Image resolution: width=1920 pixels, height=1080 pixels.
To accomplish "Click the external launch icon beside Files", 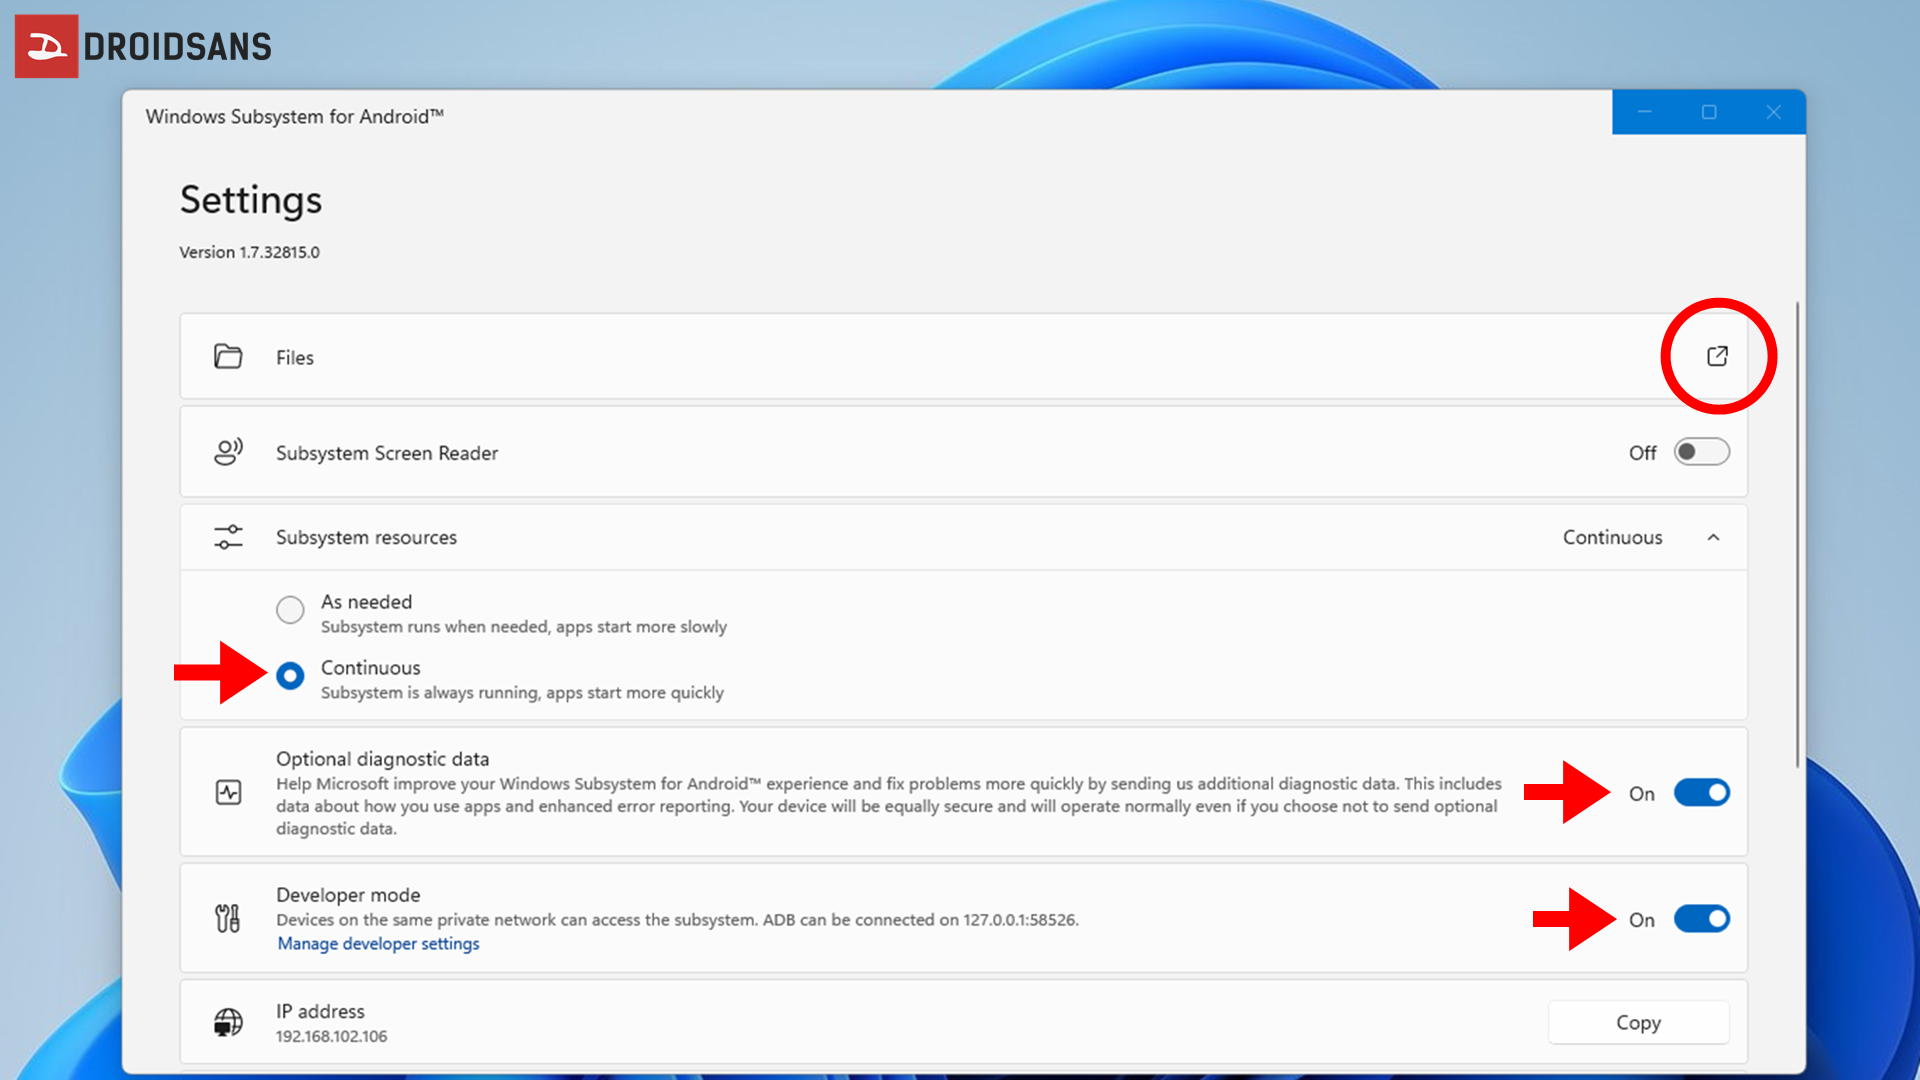I will tap(1718, 356).
